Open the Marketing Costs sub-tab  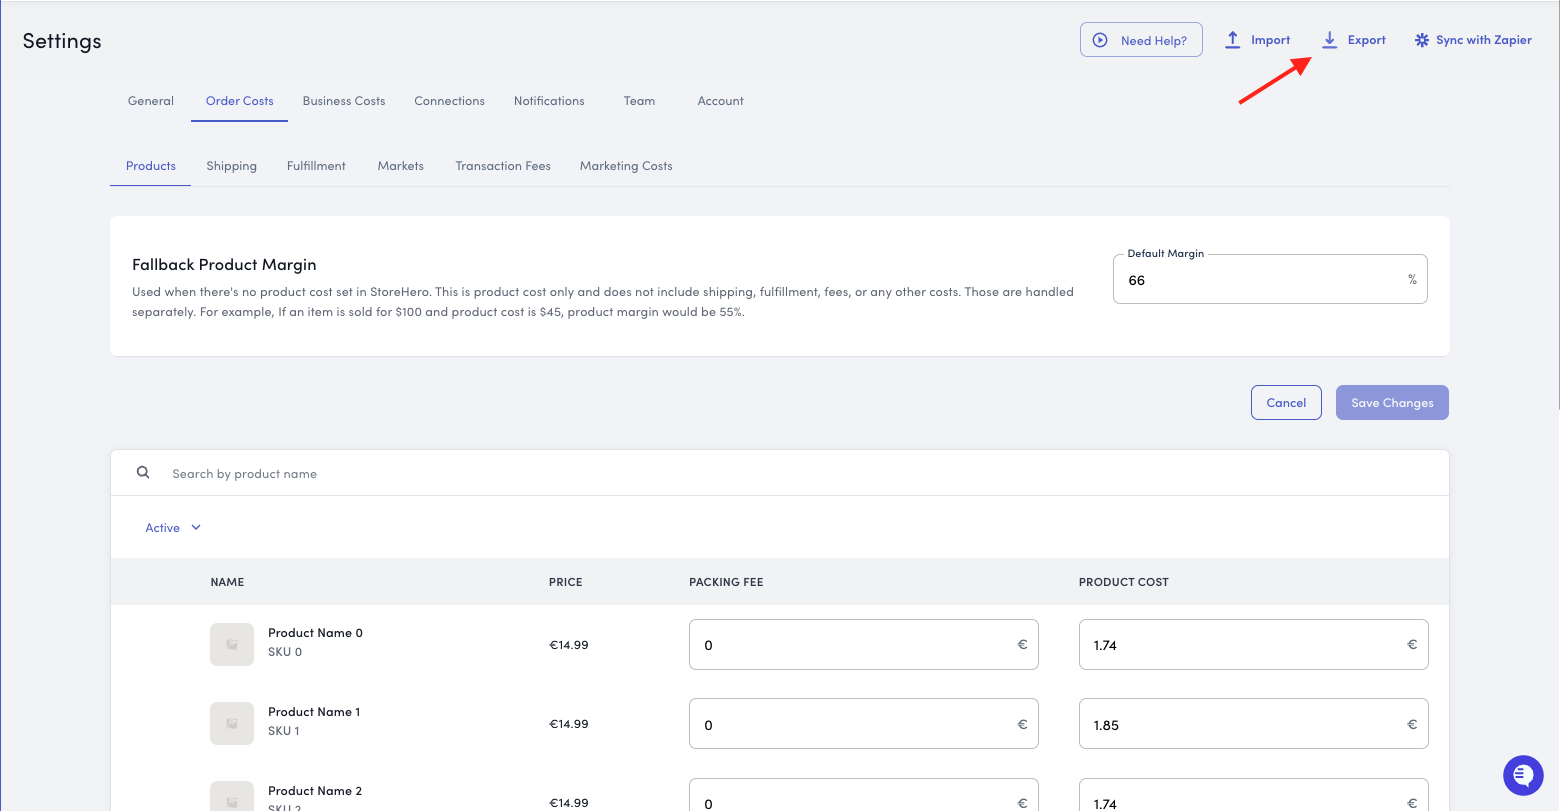626,166
